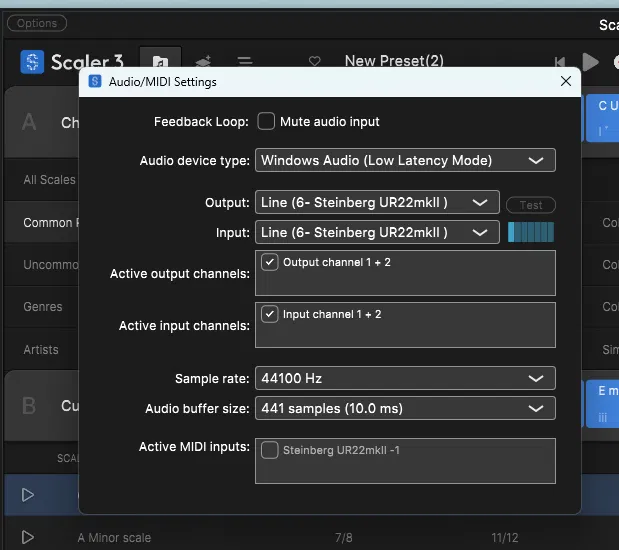Click the input level meter
619x550 pixels.
pos(531,232)
